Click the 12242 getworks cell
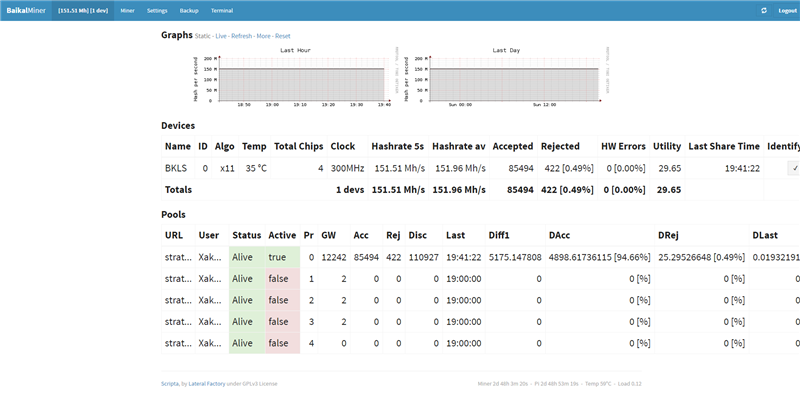The image size is (800, 395). [334, 257]
